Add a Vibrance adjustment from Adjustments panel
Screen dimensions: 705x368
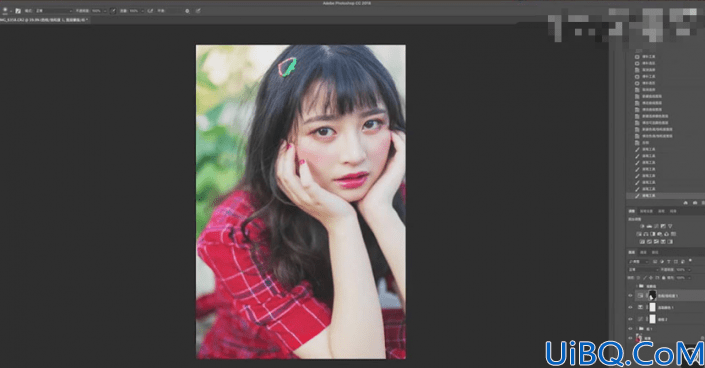pos(670,226)
